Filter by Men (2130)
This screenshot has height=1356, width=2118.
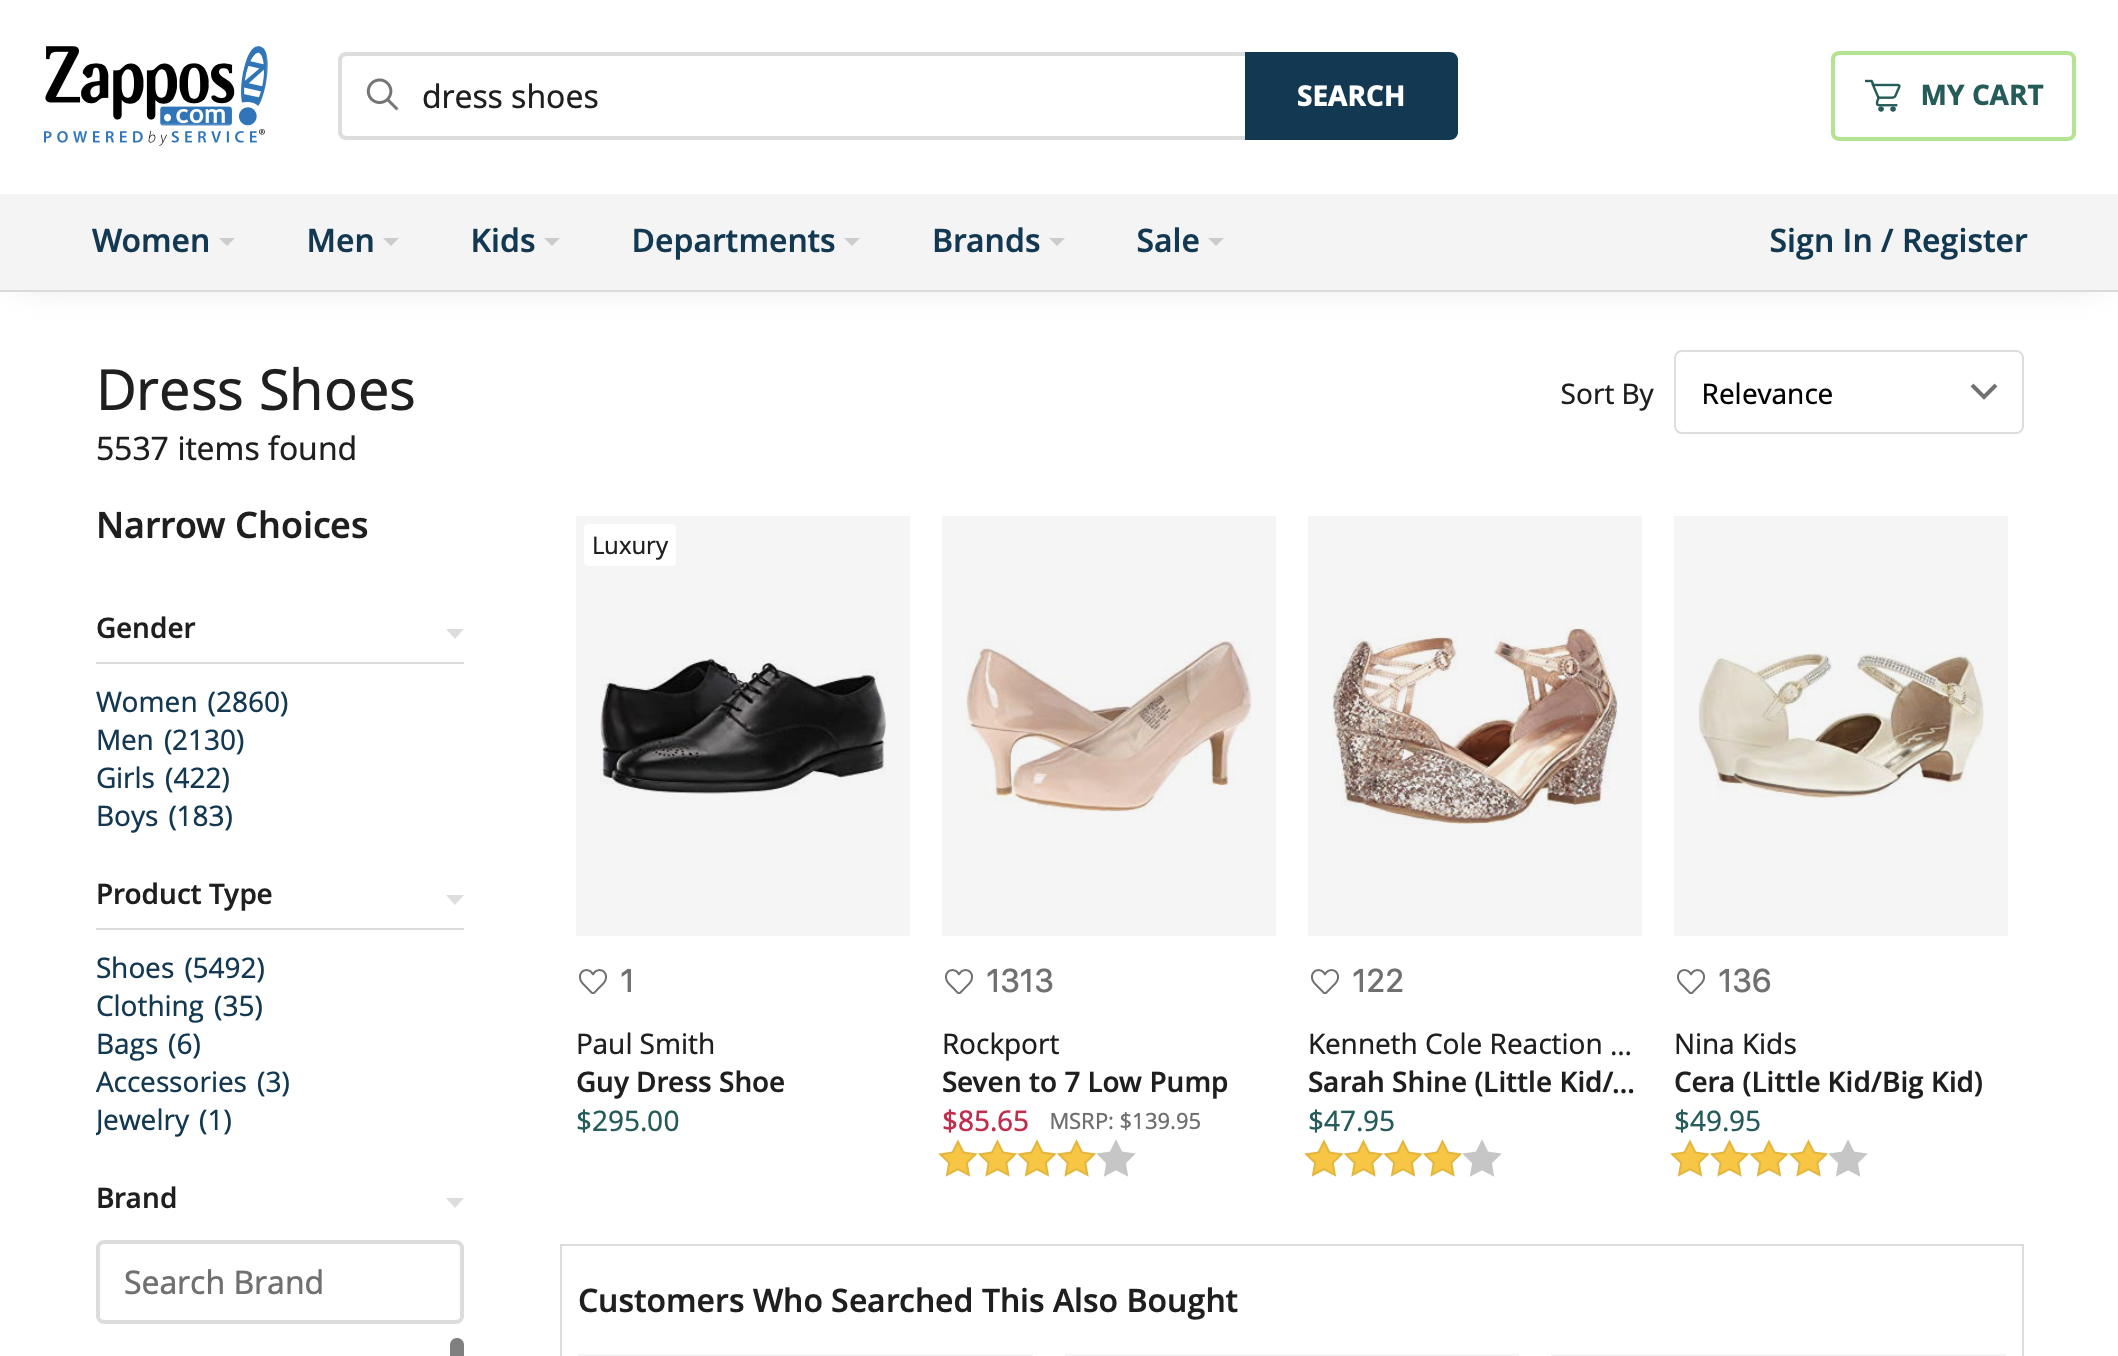pyautogui.click(x=170, y=740)
